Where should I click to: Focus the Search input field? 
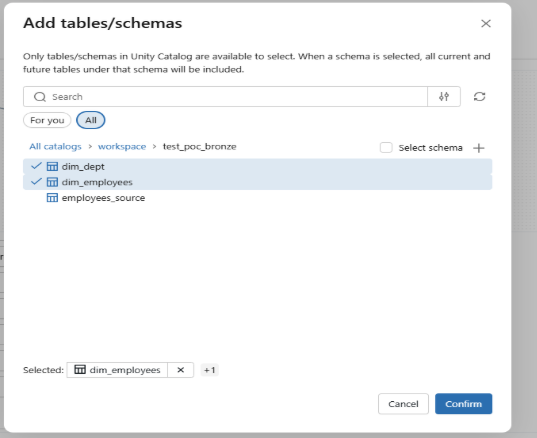pos(225,97)
